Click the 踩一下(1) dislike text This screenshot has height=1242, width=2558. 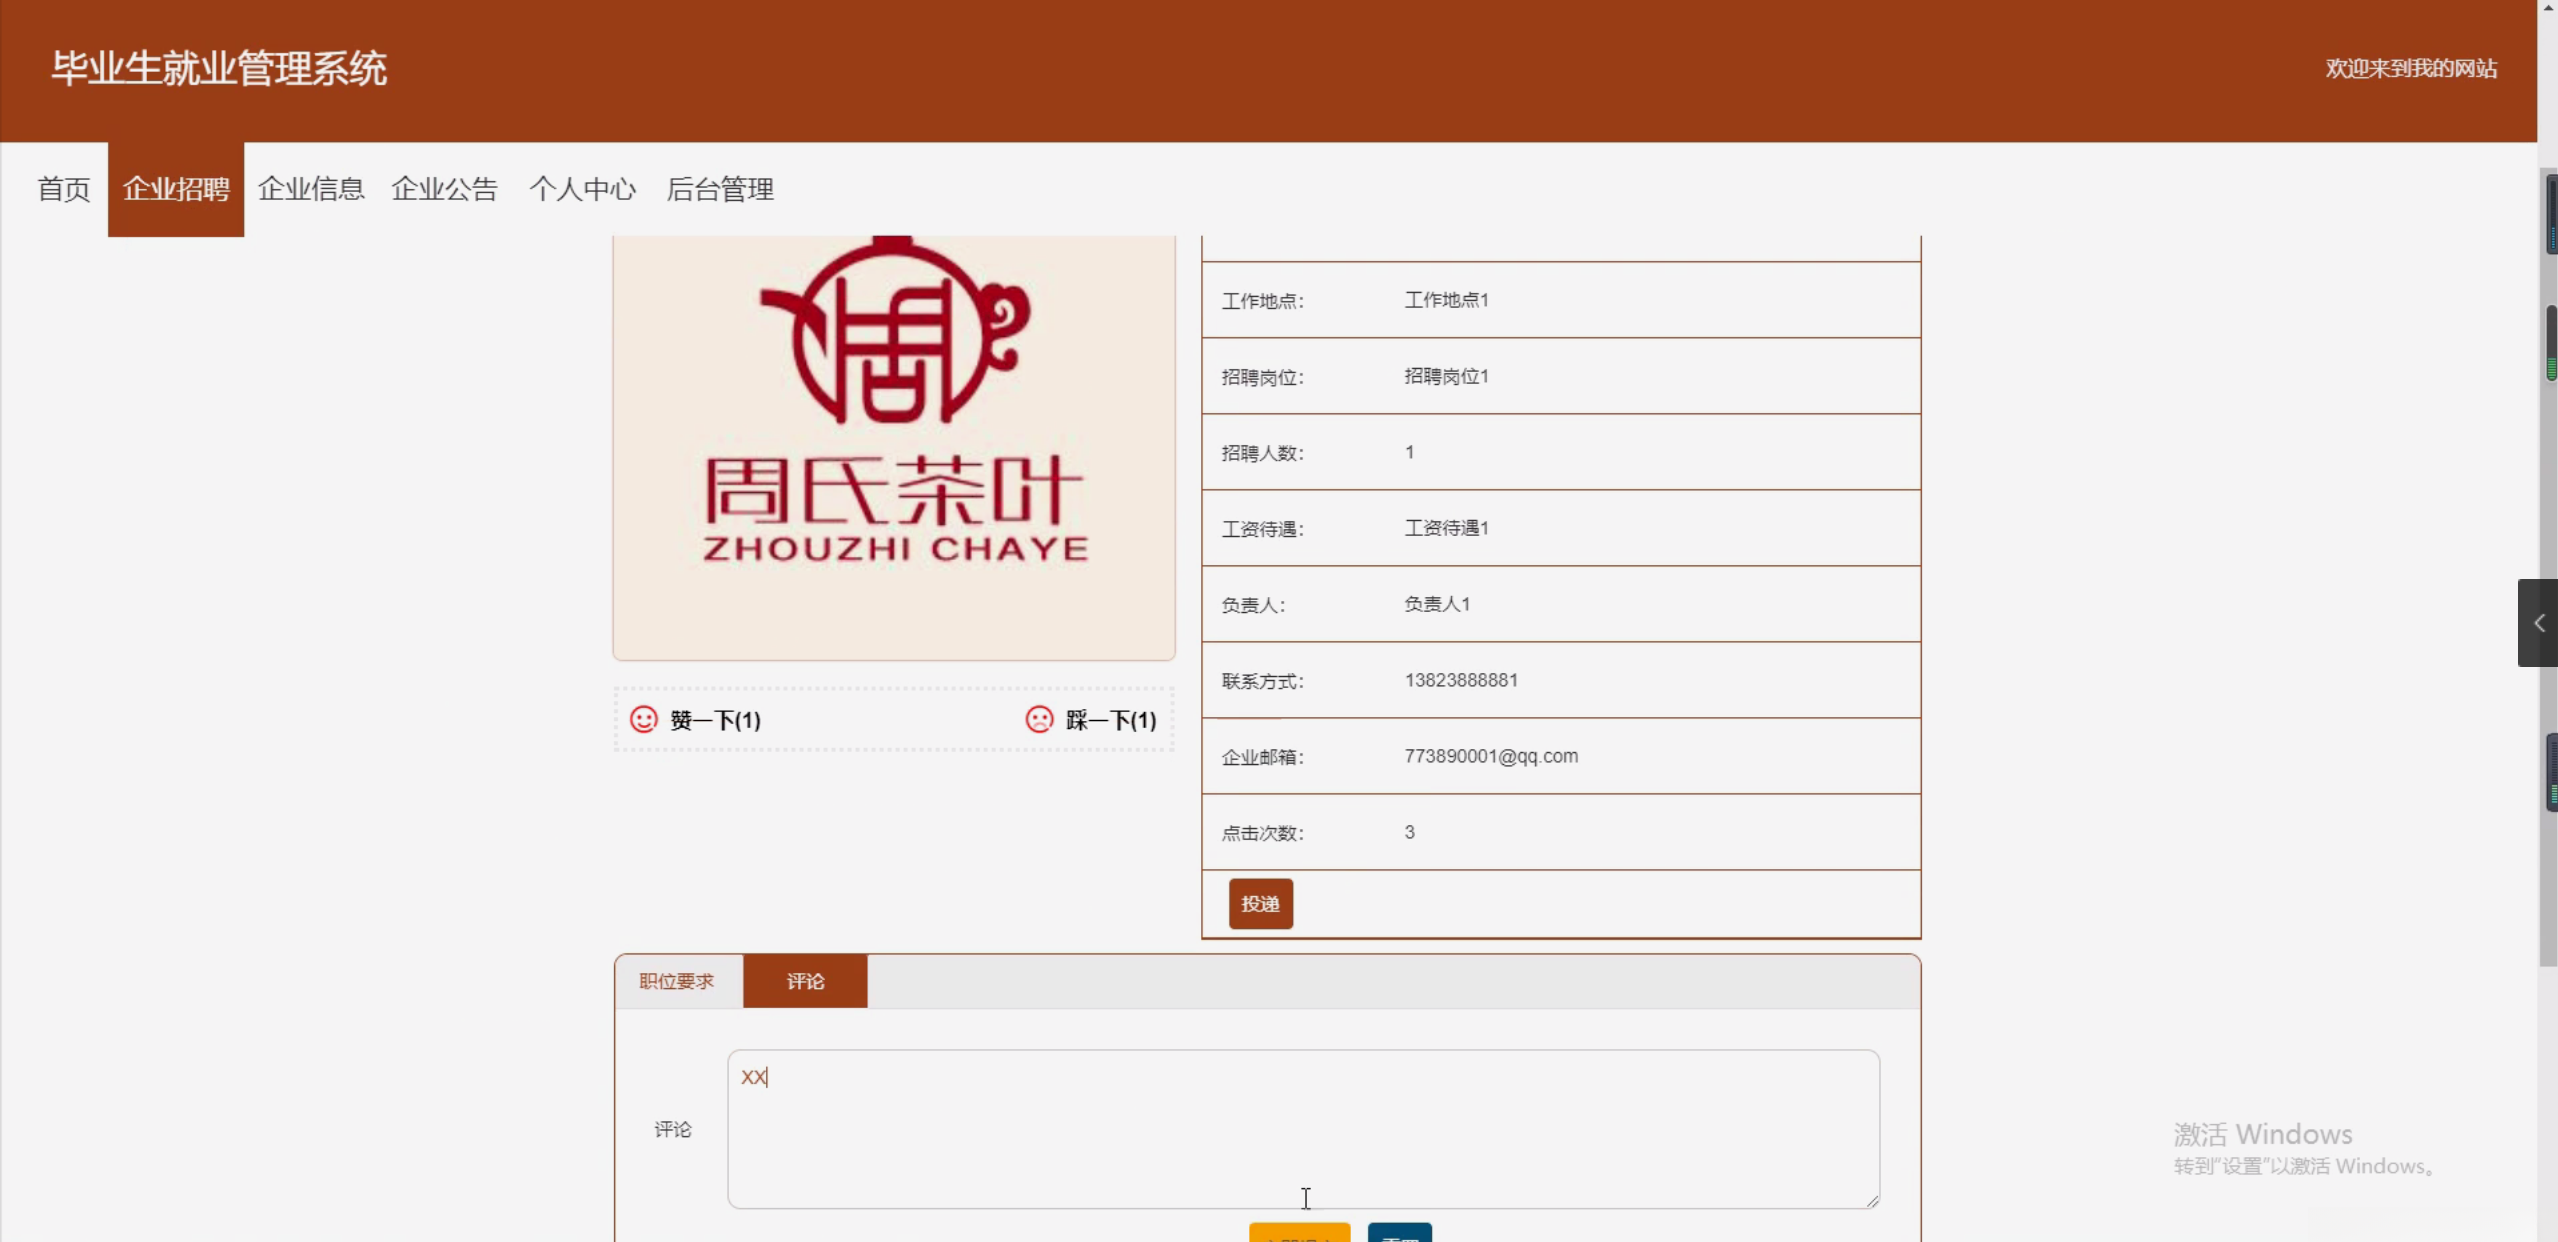(x=1110, y=720)
